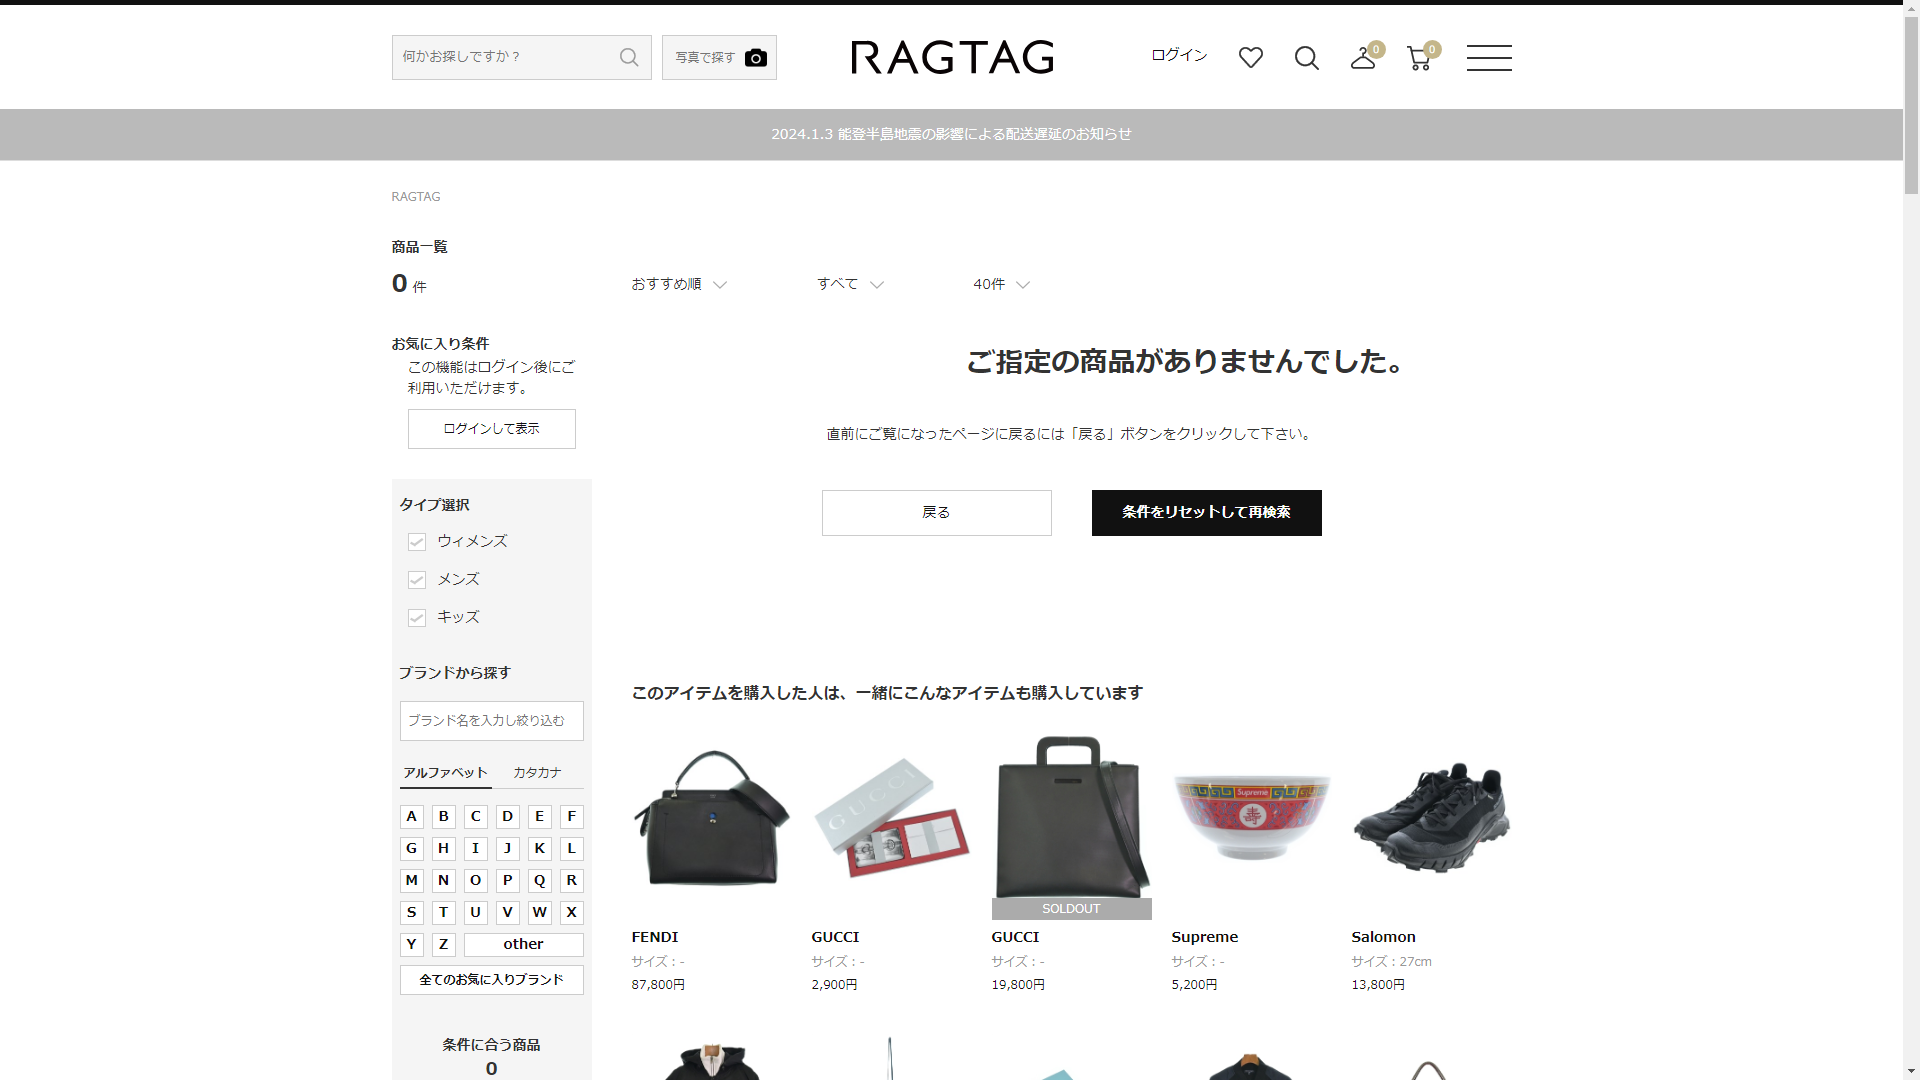Expand the すべて filter dropdown
The width and height of the screenshot is (1920, 1080).
tap(850, 285)
